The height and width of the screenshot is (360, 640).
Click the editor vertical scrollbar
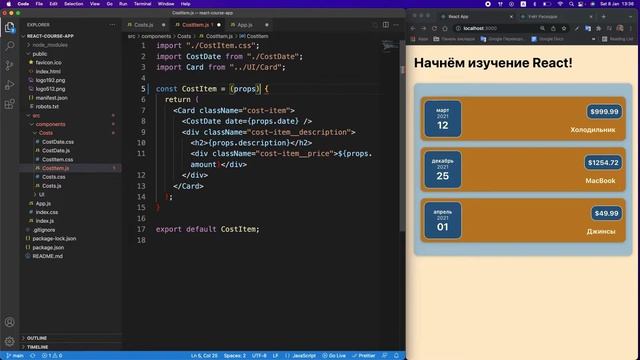pos(402,135)
